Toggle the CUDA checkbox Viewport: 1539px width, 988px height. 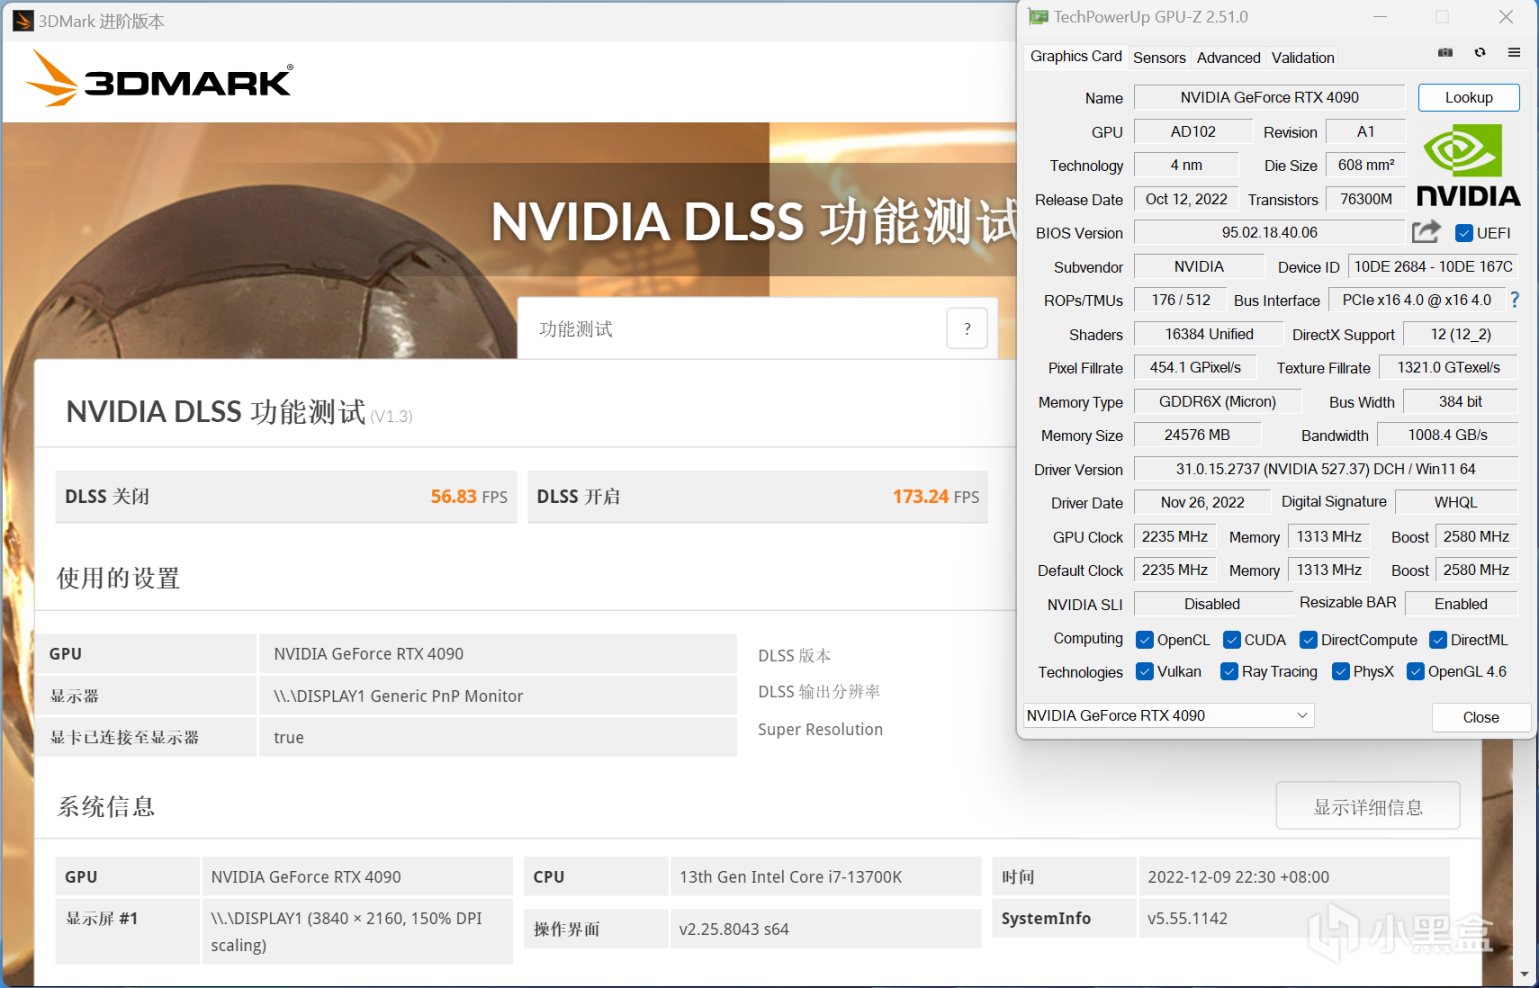click(x=1232, y=640)
